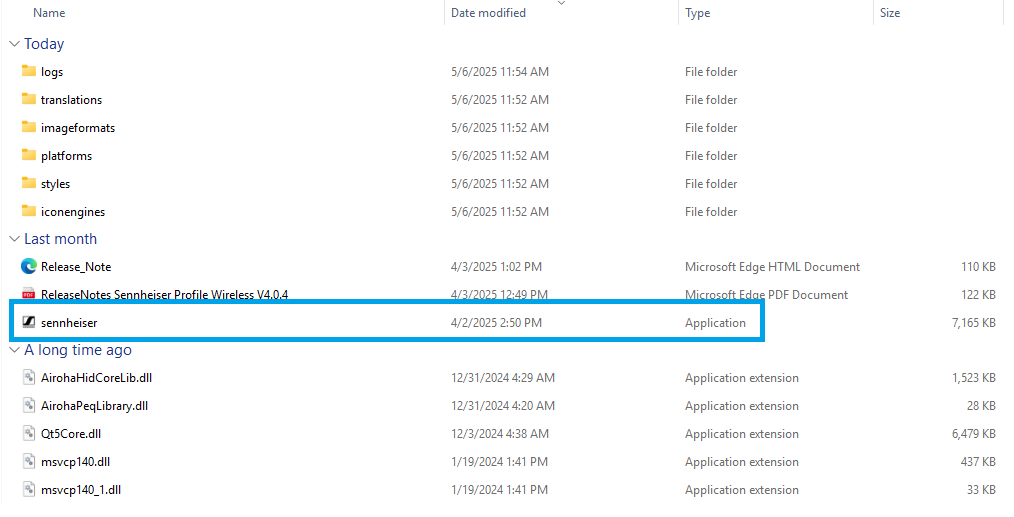
Task: Sort files by Name column header
Action: click(49, 13)
